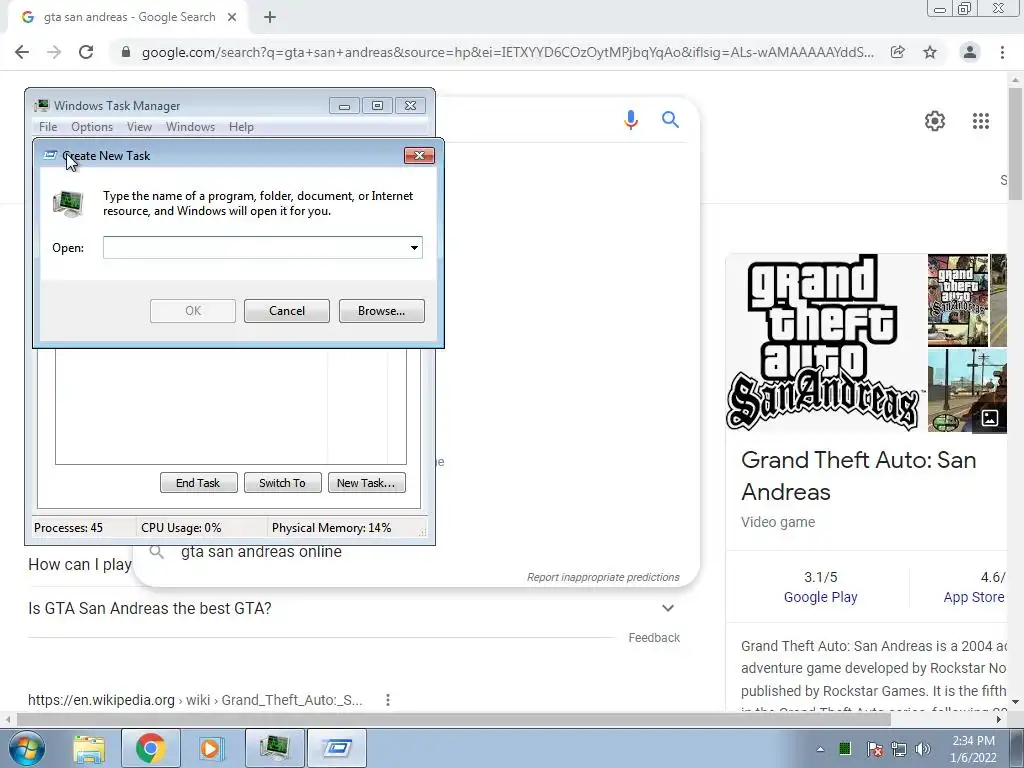
Task: Click the green tray CPU meter icon
Action: point(844,749)
